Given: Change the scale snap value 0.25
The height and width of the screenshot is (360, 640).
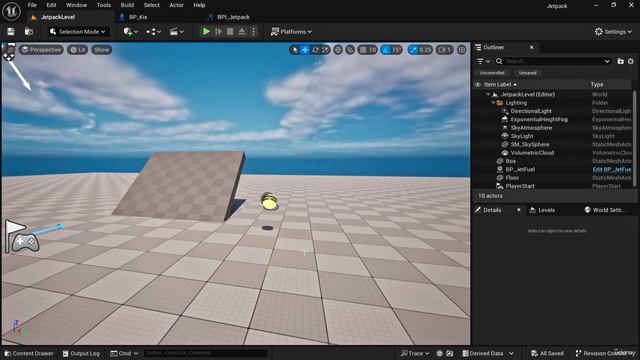Looking at the screenshot, I should [425, 50].
